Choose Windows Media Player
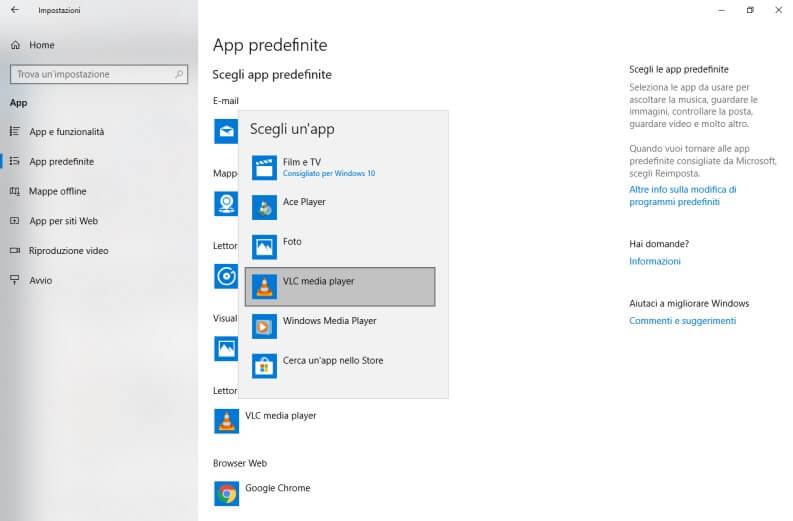 (340, 326)
